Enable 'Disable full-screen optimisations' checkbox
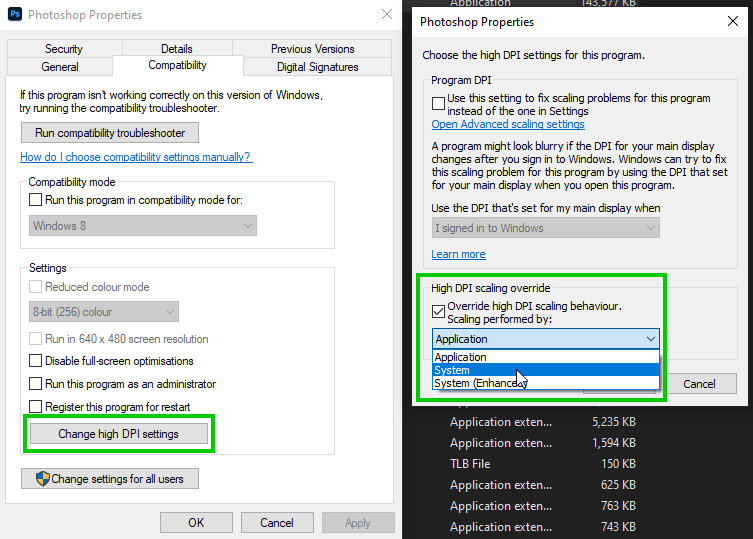This screenshot has height=539, width=753. [x=36, y=361]
